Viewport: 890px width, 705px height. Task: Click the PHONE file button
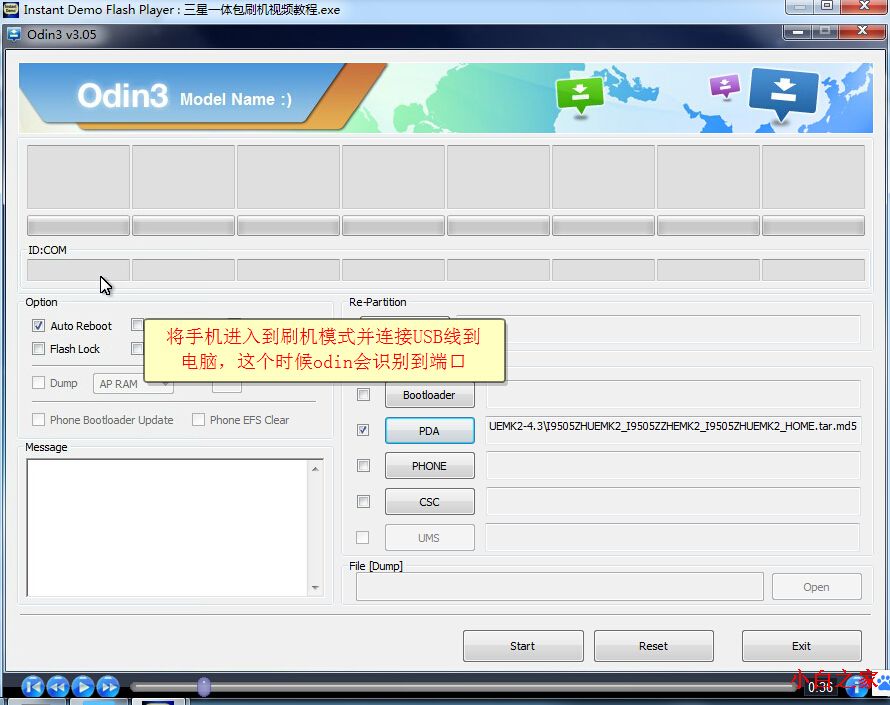coord(430,466)
